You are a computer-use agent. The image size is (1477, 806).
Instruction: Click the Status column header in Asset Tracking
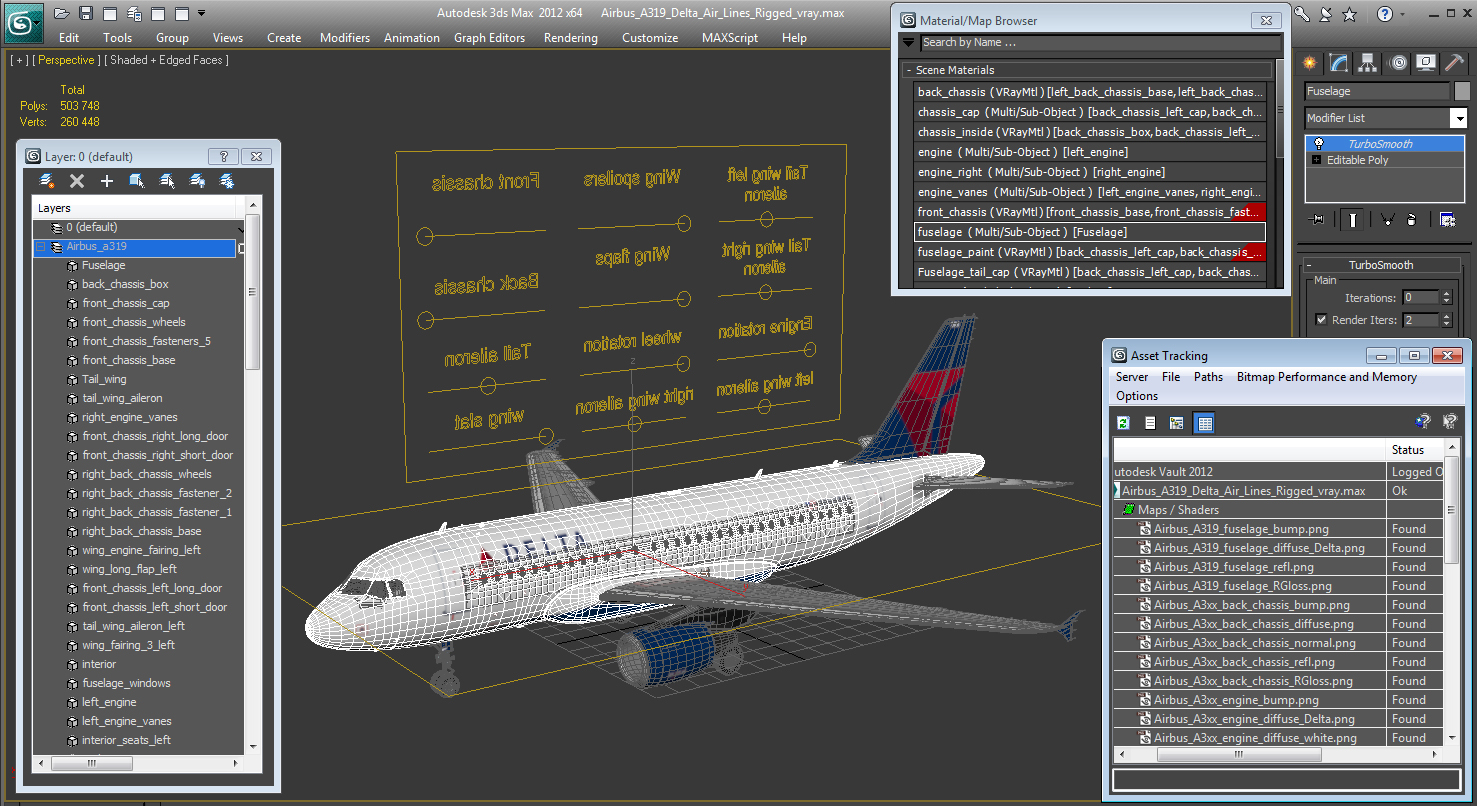point(1414,450)
